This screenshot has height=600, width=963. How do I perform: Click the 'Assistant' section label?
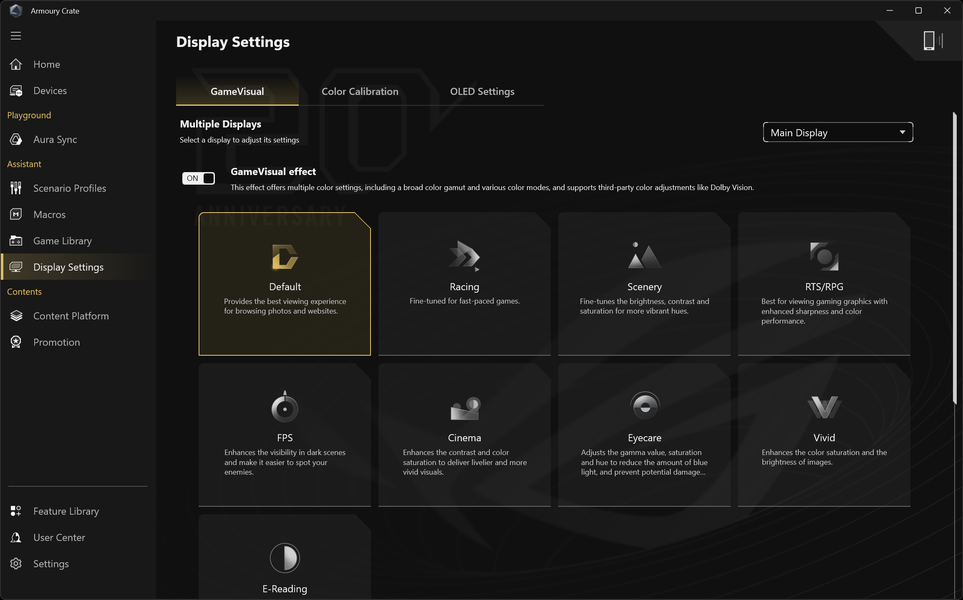click(24, 164)
